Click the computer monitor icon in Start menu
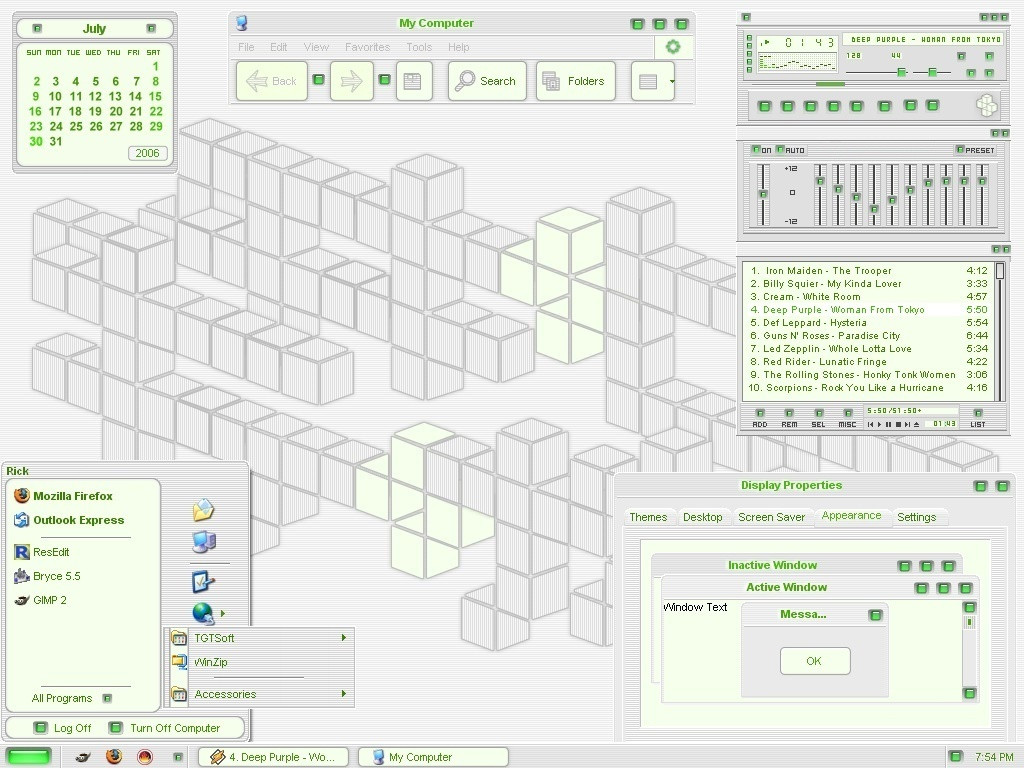1024x768 pixels. (x=204, y=541)
